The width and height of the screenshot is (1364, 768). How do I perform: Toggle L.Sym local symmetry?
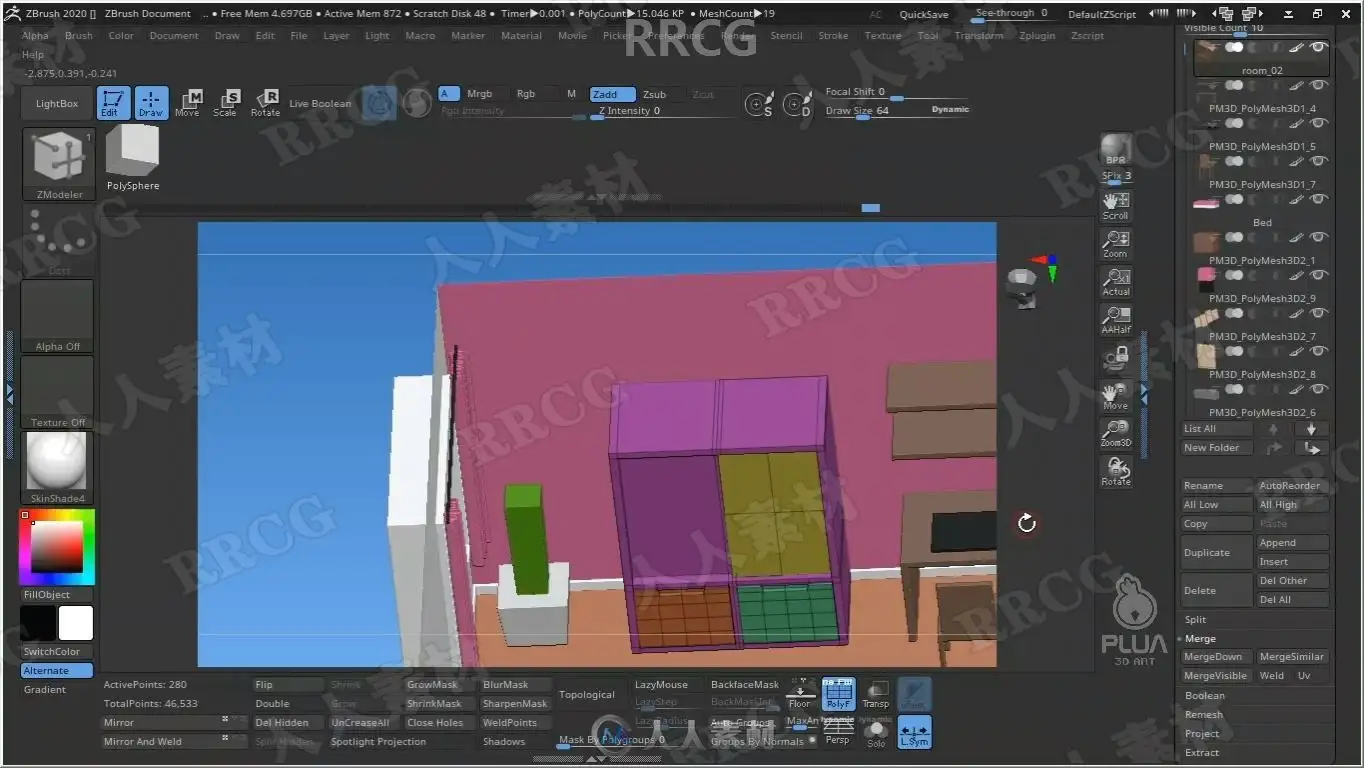coord(914,731)
